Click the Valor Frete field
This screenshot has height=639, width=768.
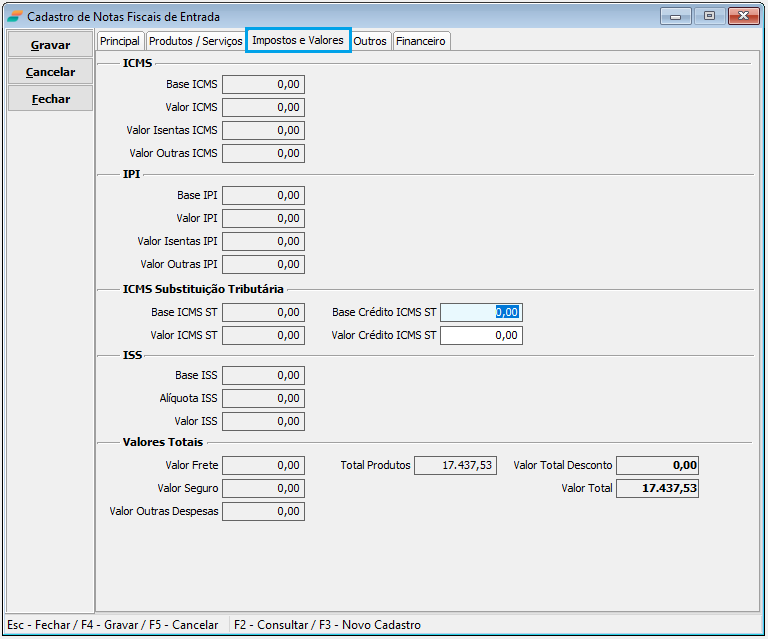tap(263, 465)
